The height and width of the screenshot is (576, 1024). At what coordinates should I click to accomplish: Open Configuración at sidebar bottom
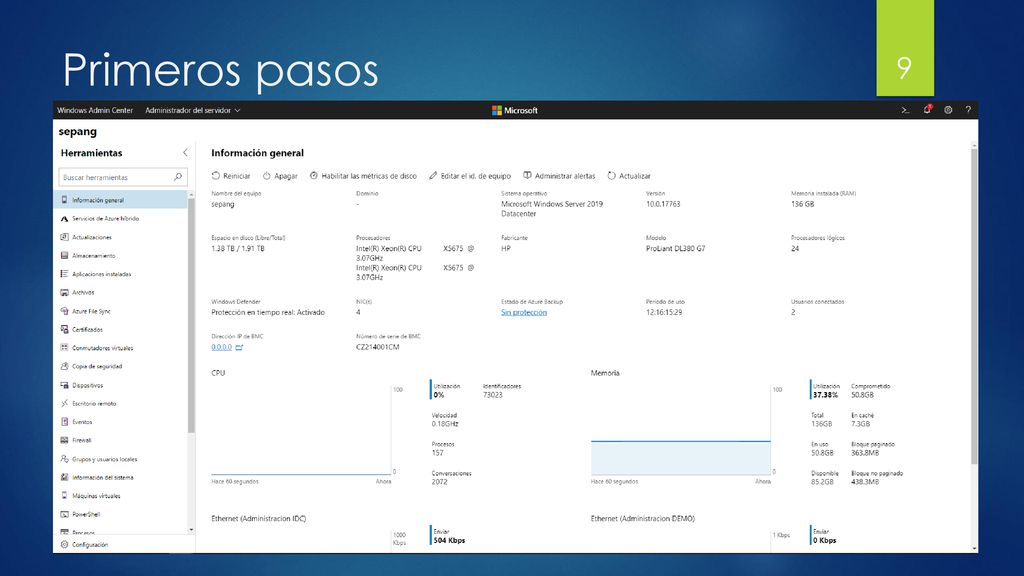84,544
